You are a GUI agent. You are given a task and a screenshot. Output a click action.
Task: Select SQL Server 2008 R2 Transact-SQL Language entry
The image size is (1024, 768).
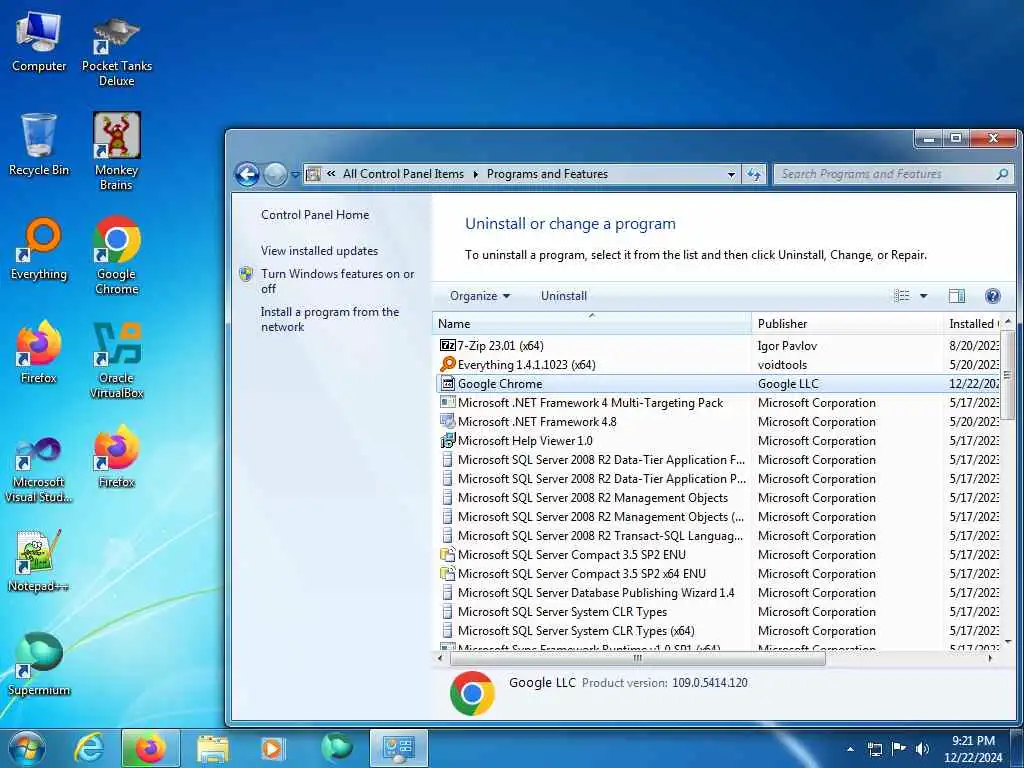pos(716,536)
